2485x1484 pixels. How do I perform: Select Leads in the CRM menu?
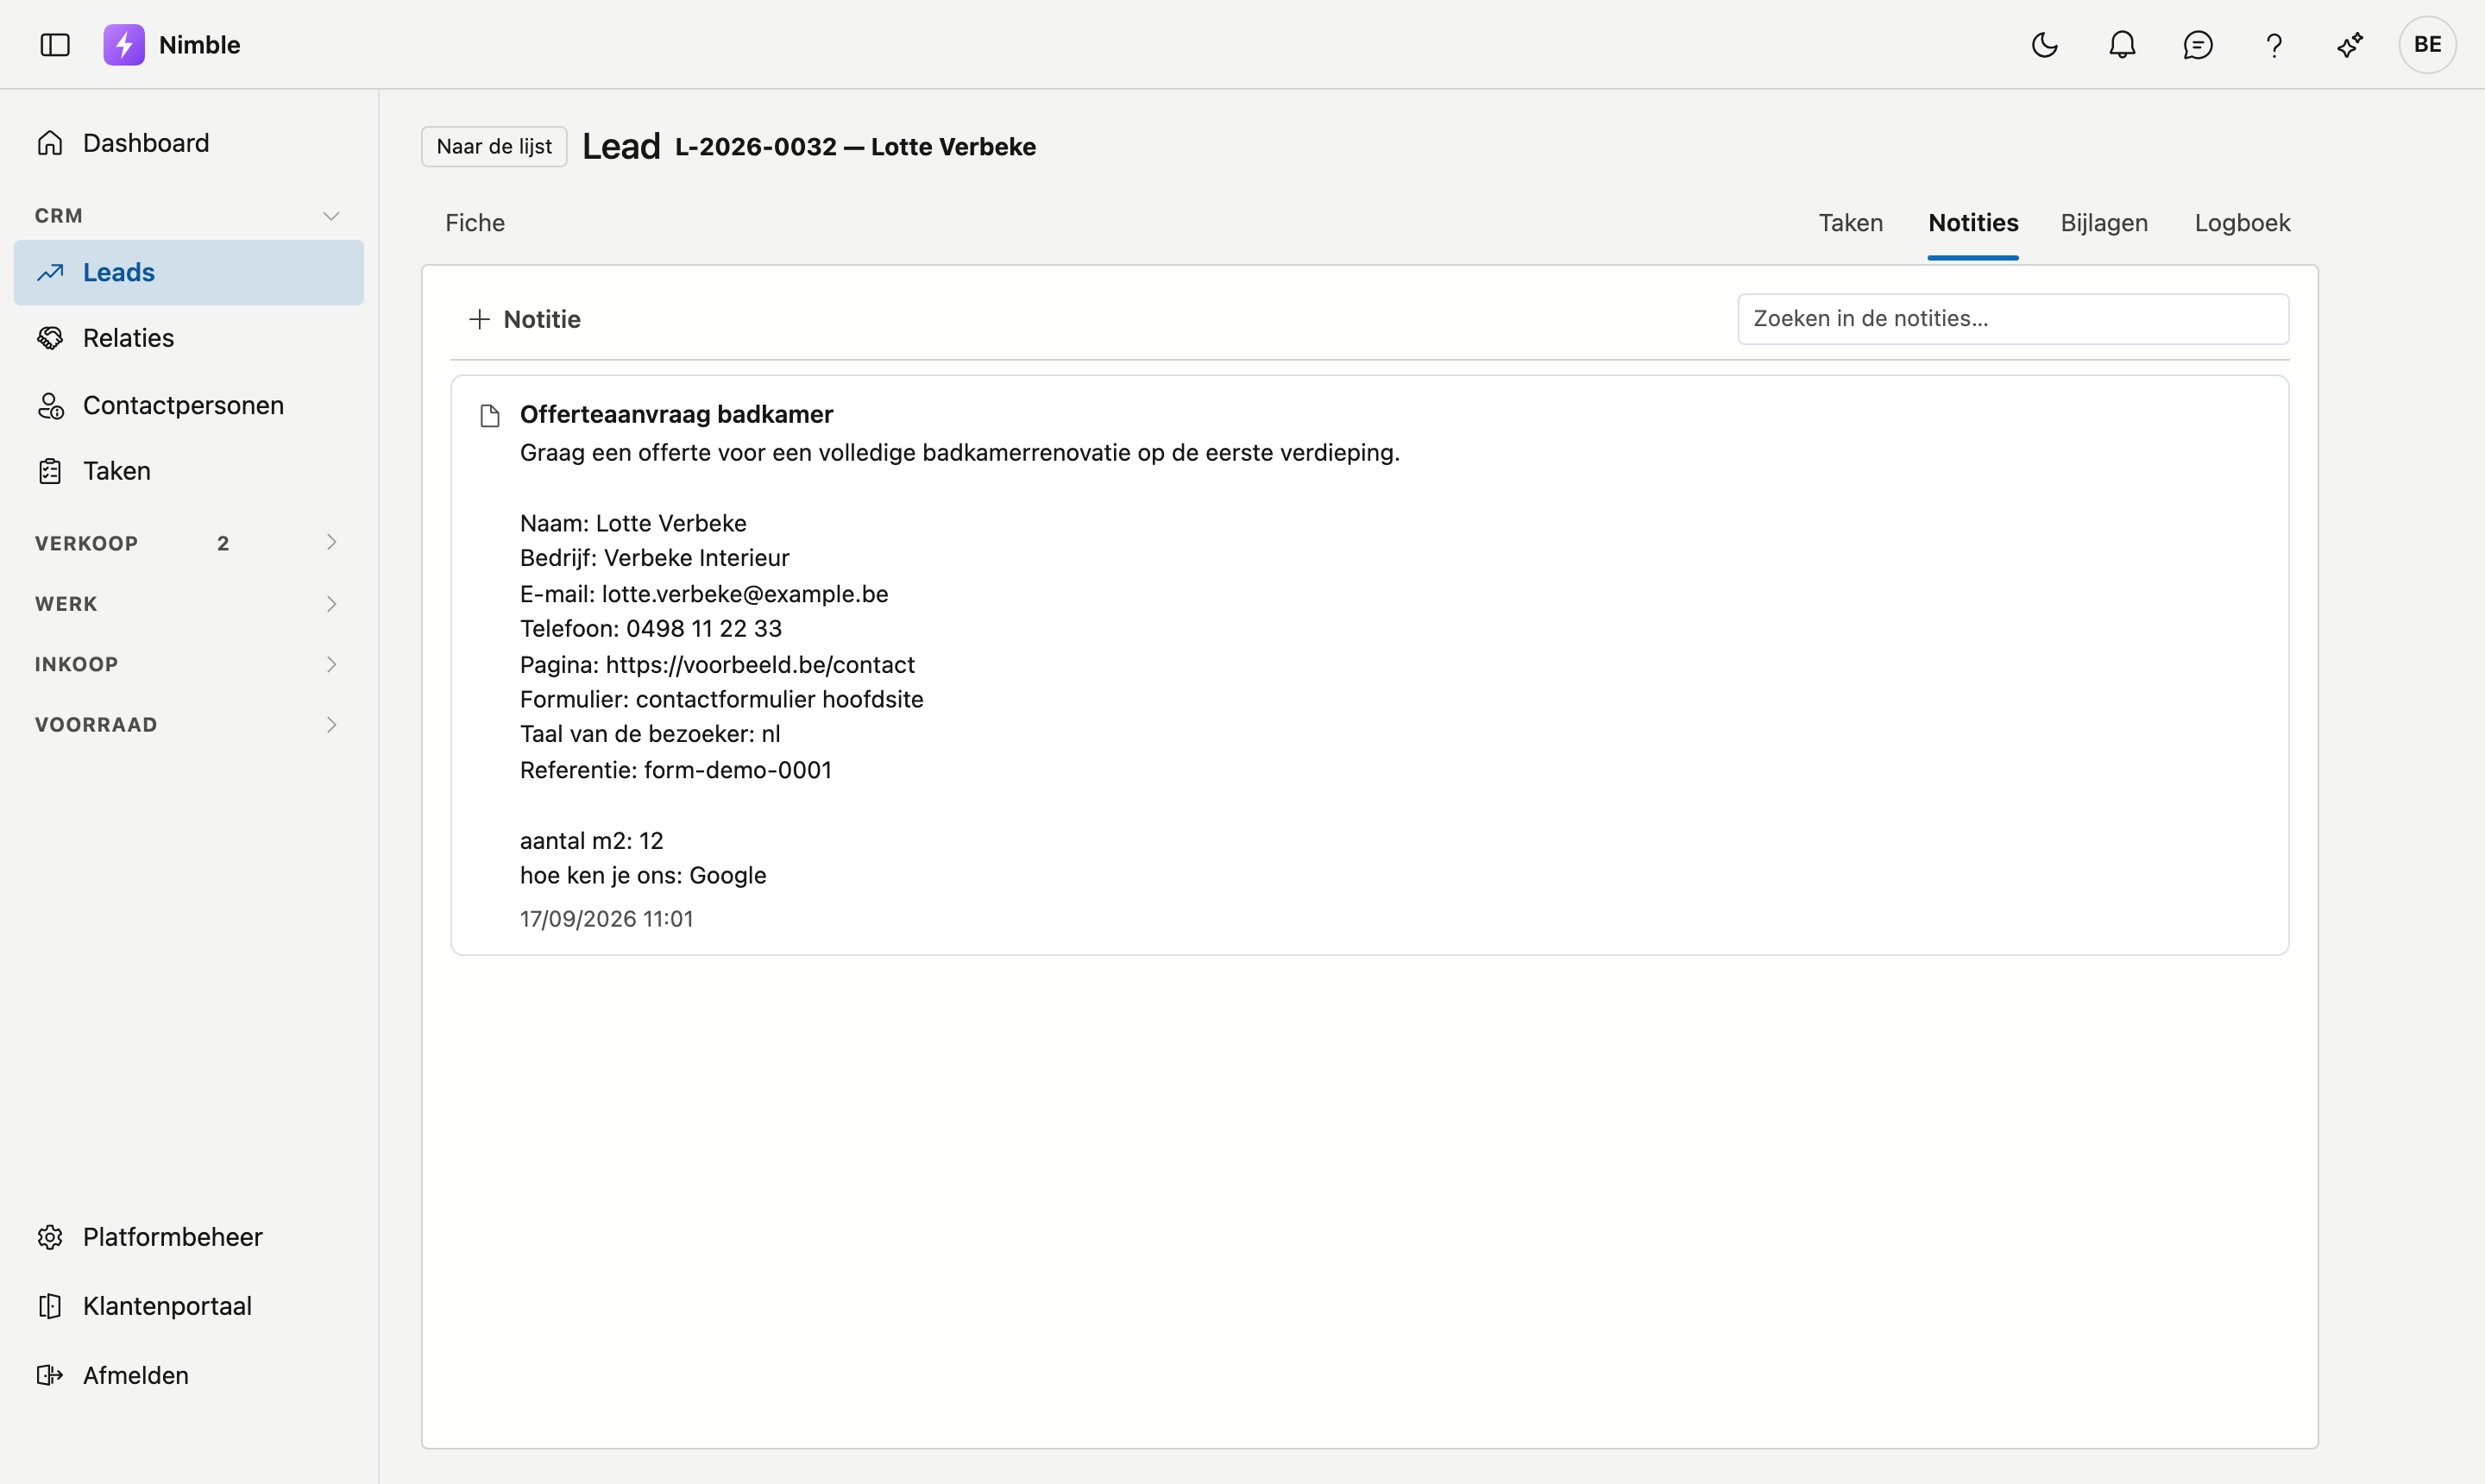189,272
